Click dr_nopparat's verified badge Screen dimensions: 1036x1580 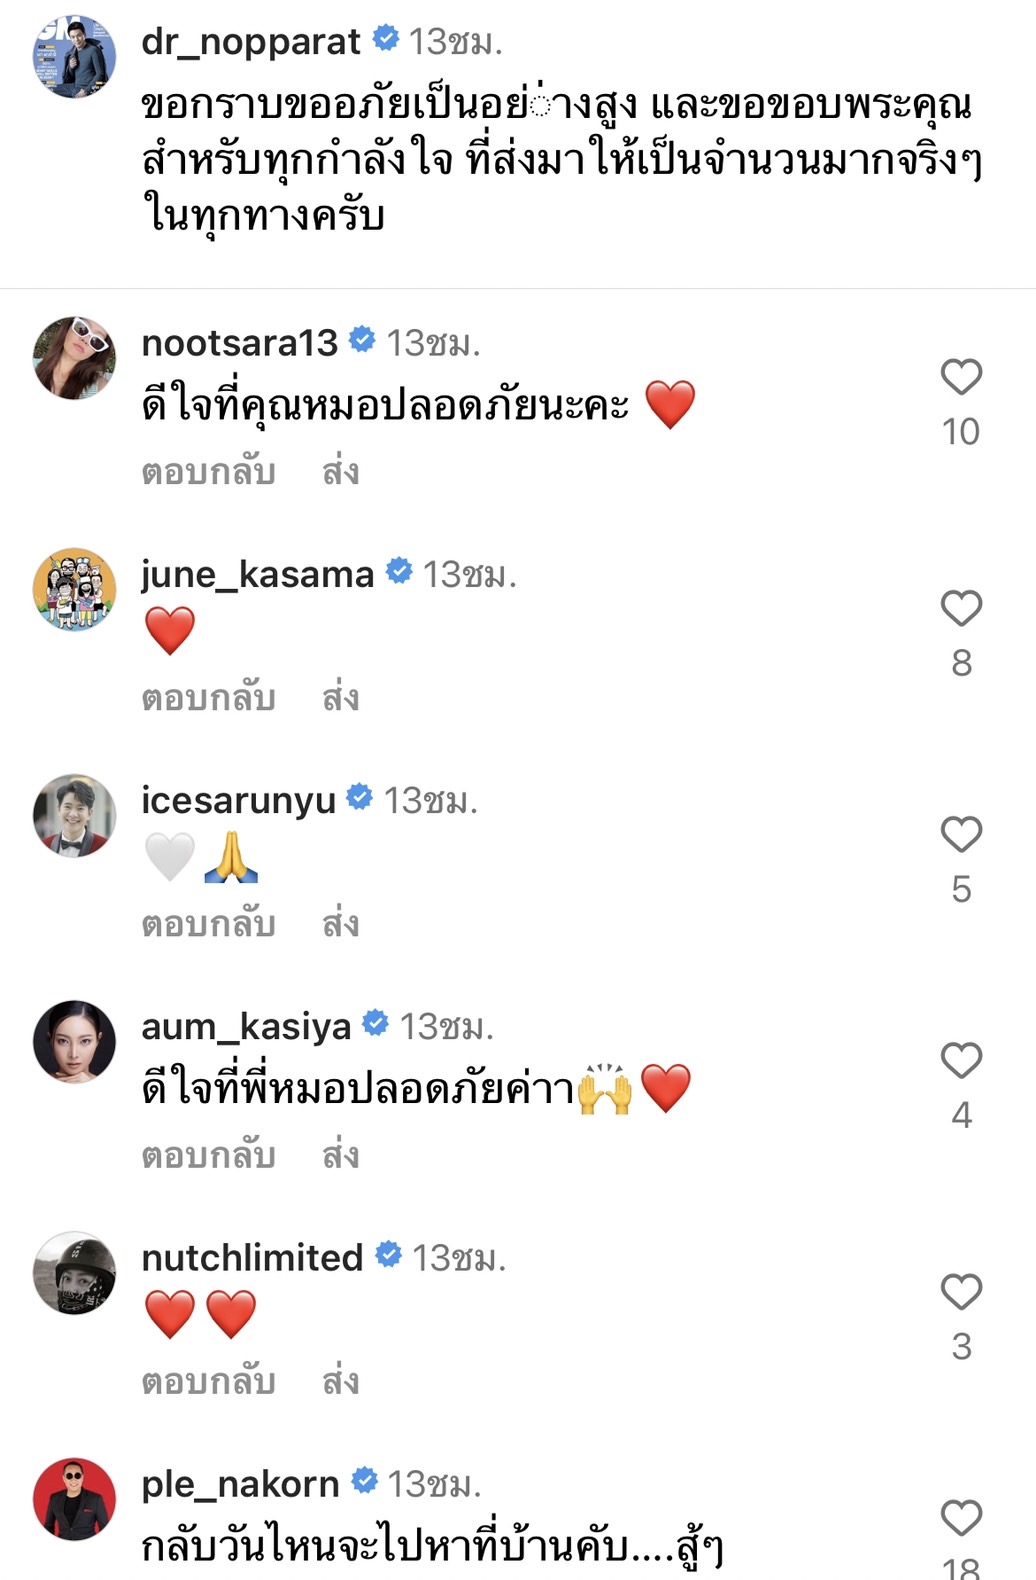coord(387,42)
